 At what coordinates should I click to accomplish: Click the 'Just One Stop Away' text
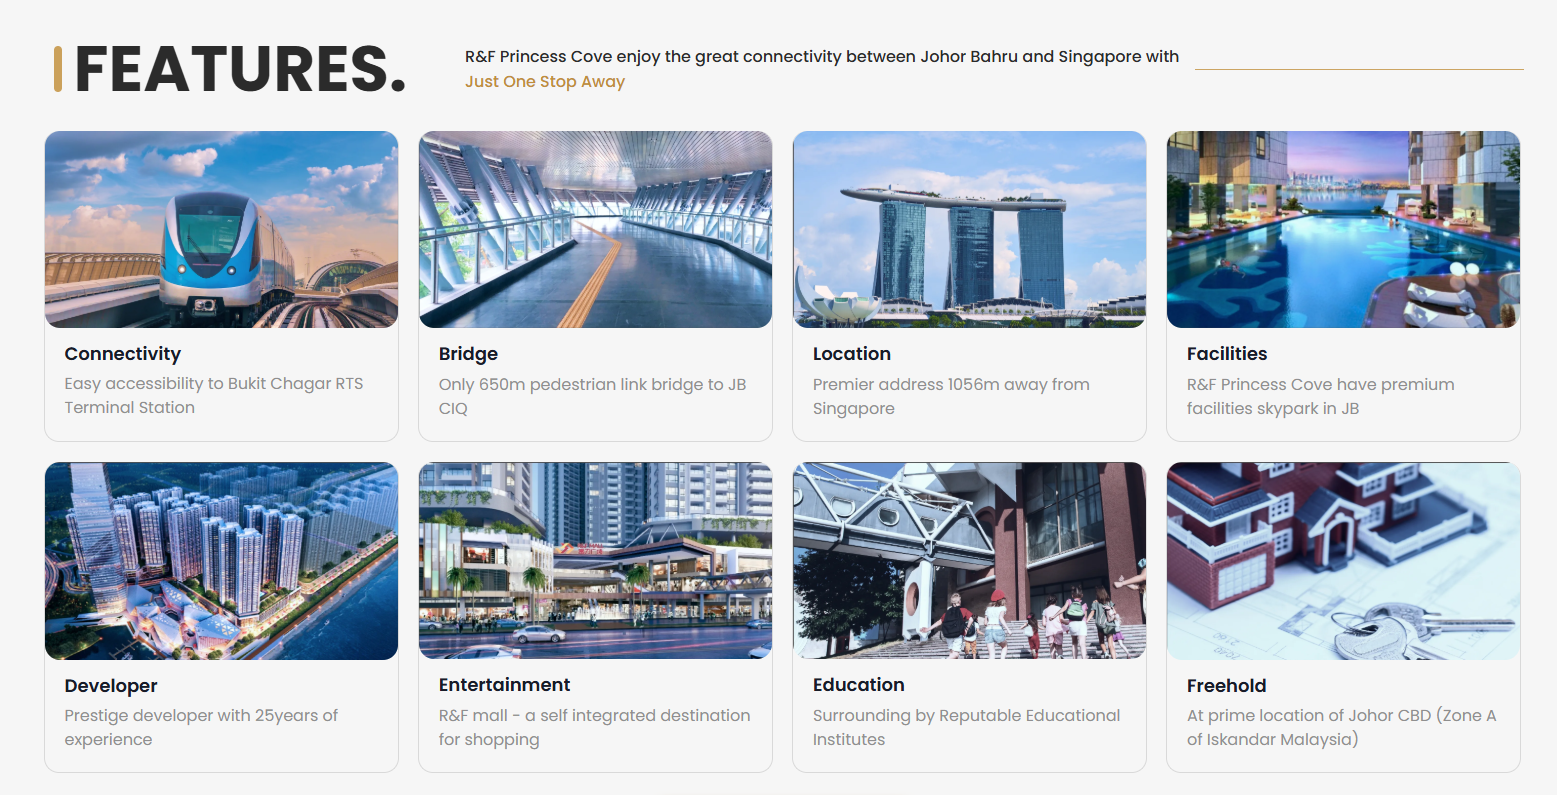[545, 82]
